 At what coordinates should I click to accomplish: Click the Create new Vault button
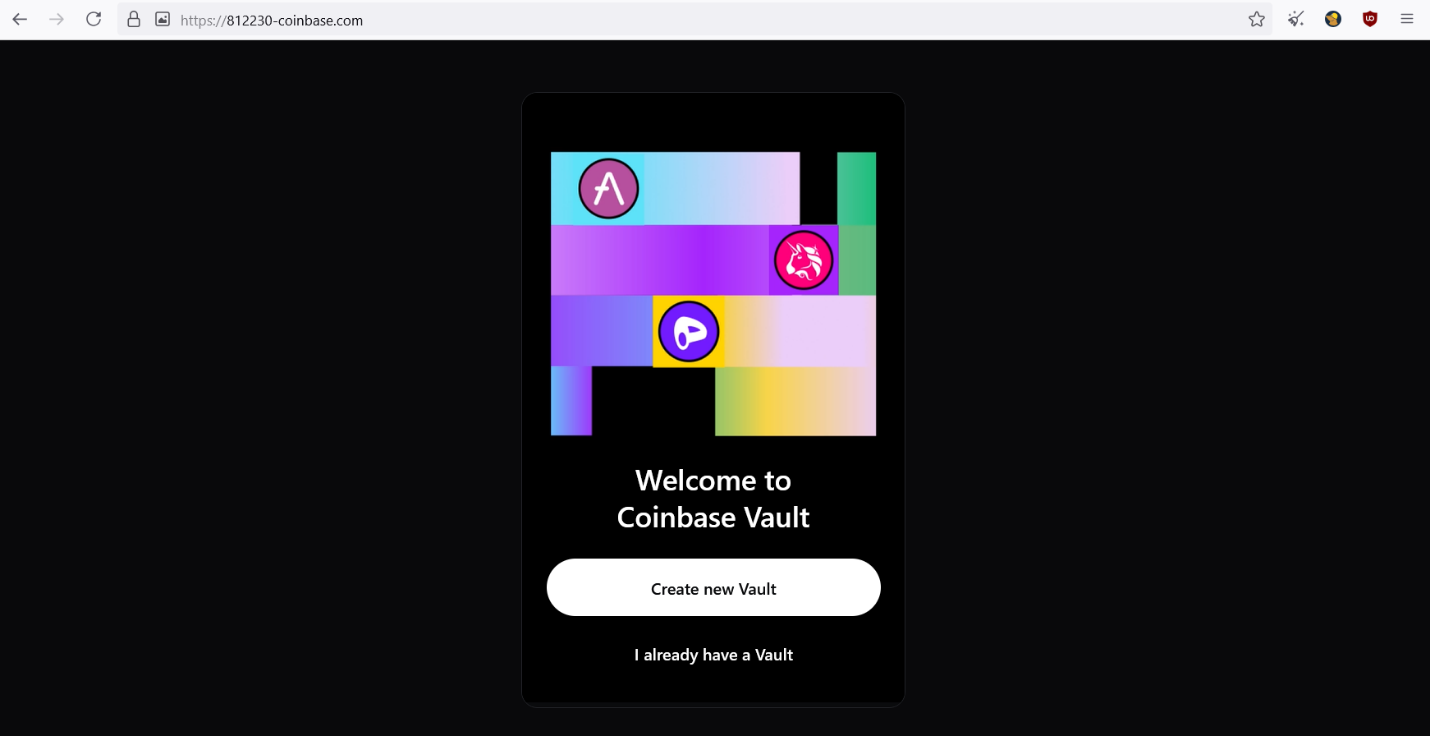(x=714, y=588)
